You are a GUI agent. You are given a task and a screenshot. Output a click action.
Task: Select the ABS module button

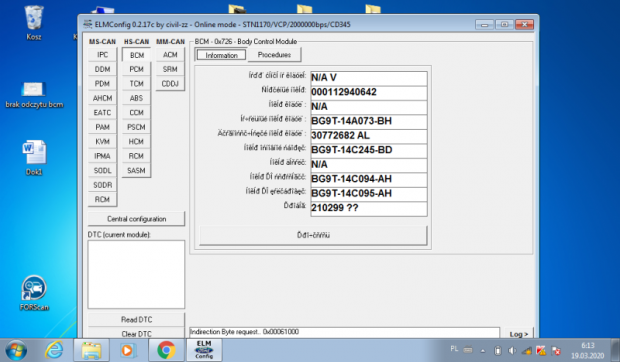(136, 98)
